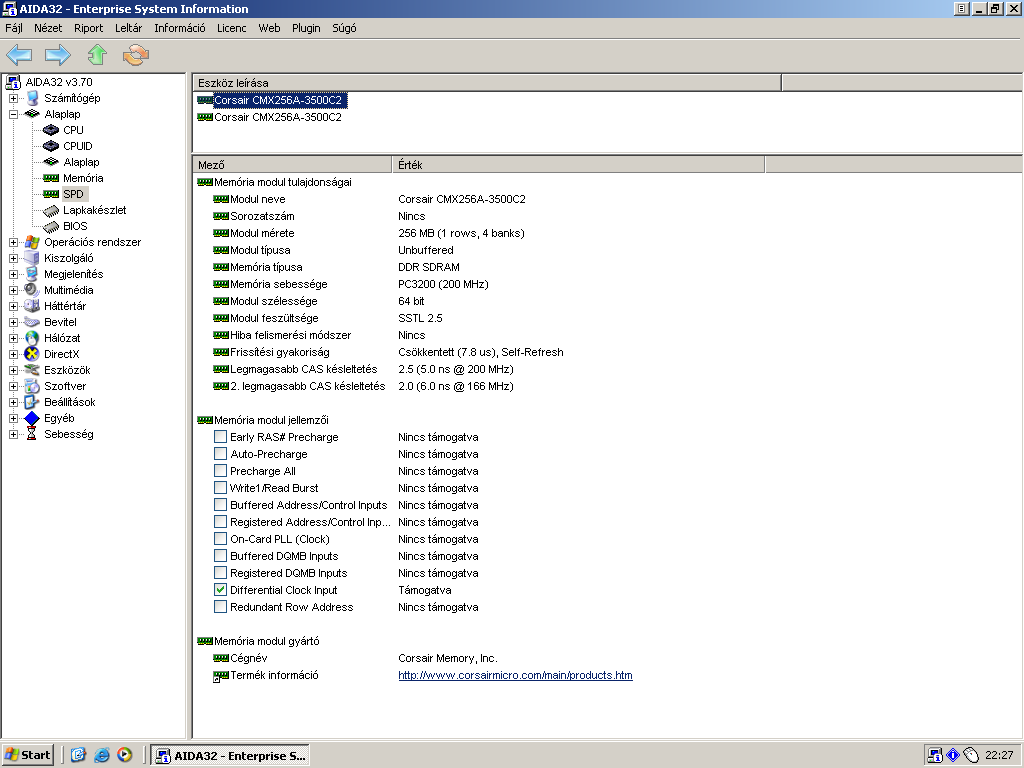Click the Érték column header
Screen dimensions: 1024x768
click(x=578, y=165)
